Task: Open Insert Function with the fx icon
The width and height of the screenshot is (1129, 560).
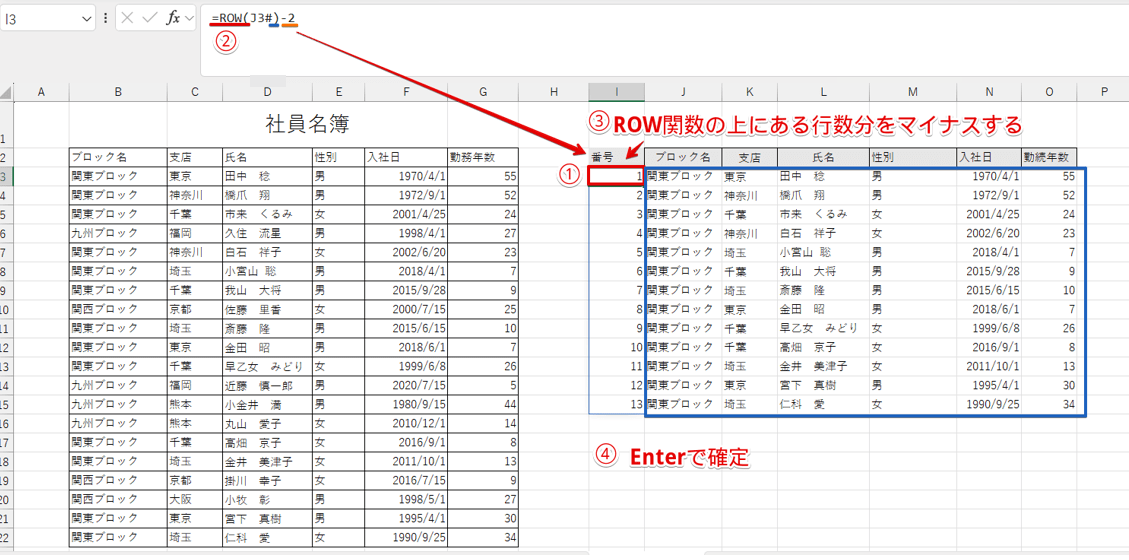Action: (x=173, y=18)
